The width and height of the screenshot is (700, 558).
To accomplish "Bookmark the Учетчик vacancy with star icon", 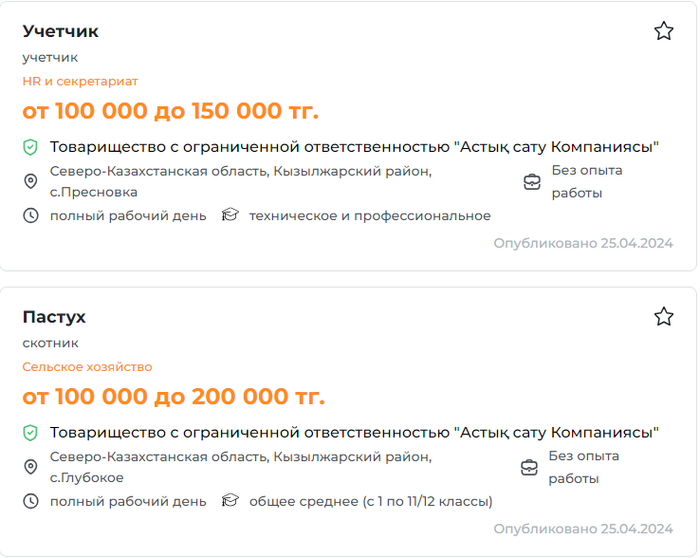I will (x=664, y=31).
